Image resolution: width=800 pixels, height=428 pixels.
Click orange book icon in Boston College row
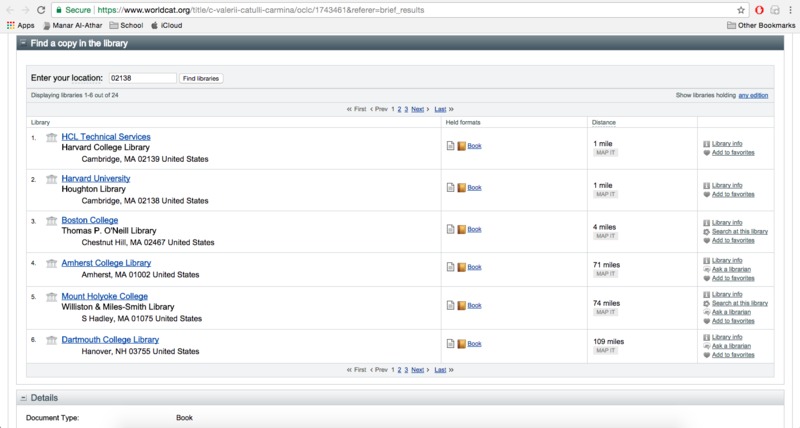pos(461,230)
